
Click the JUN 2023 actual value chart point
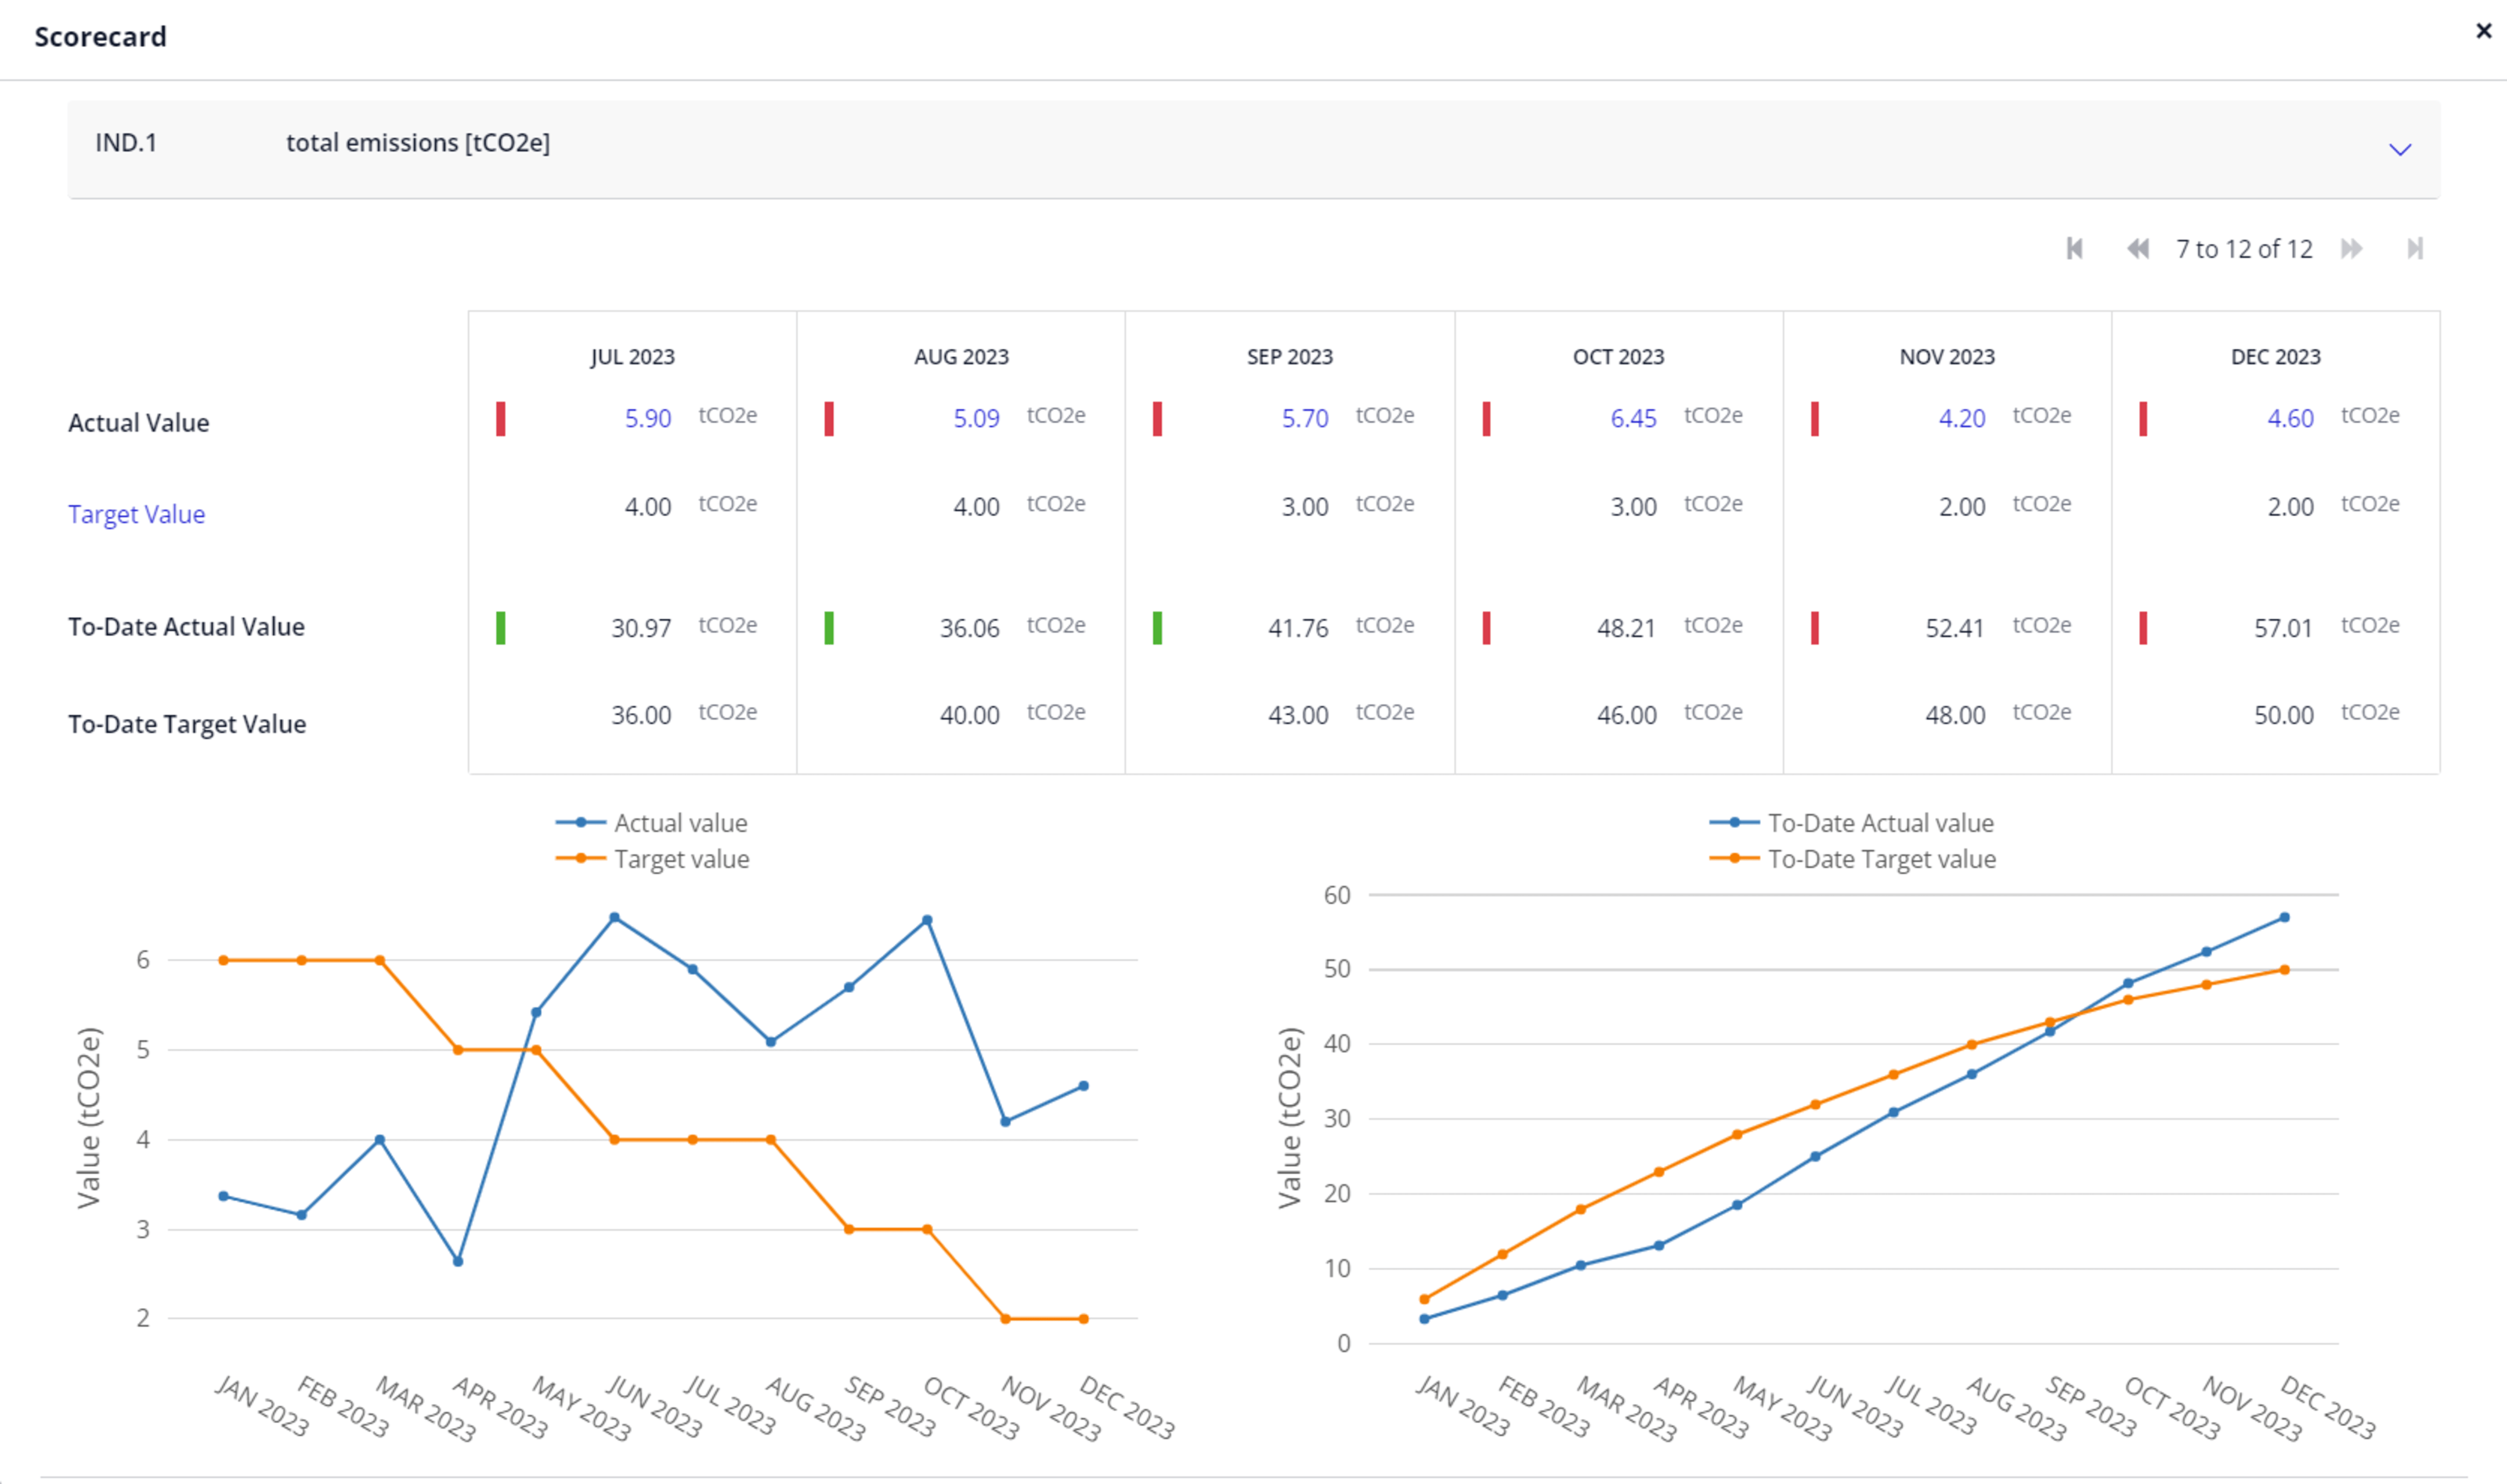(614, 917)
